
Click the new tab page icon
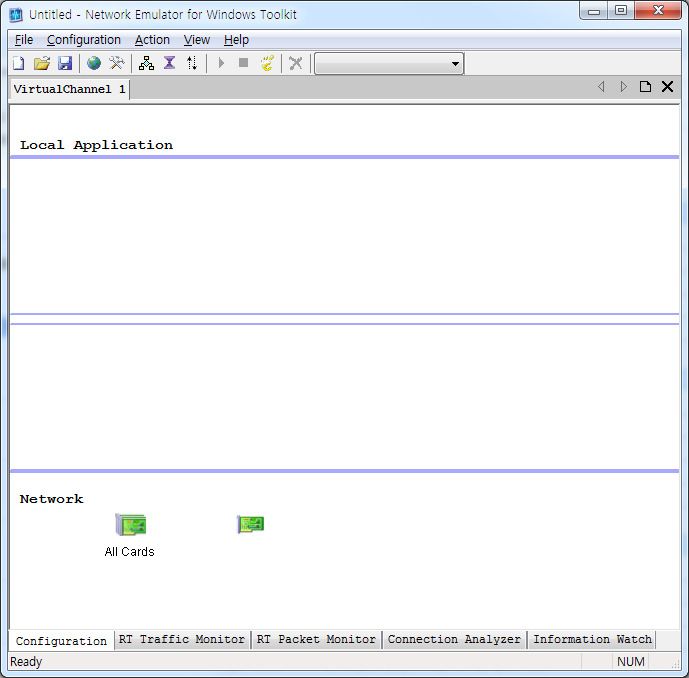645,87
